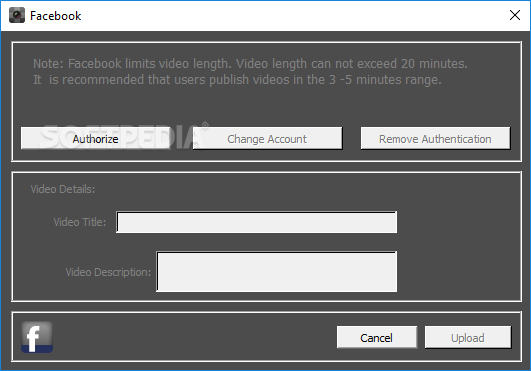Click the app icon in title bar

17,15
